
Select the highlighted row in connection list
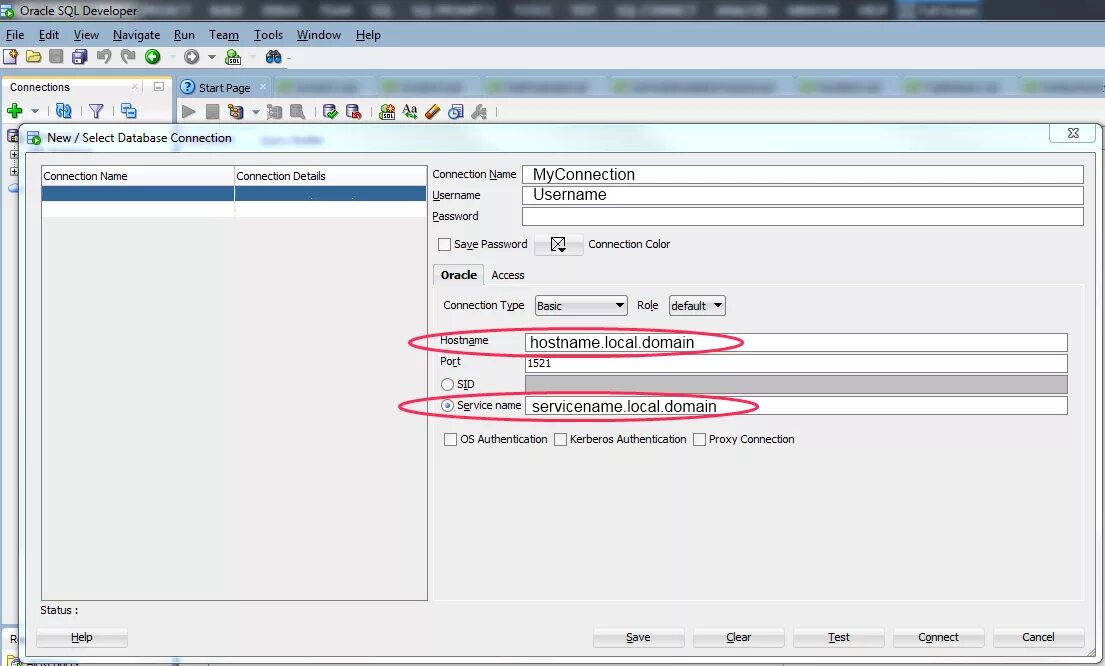(234, 194)
